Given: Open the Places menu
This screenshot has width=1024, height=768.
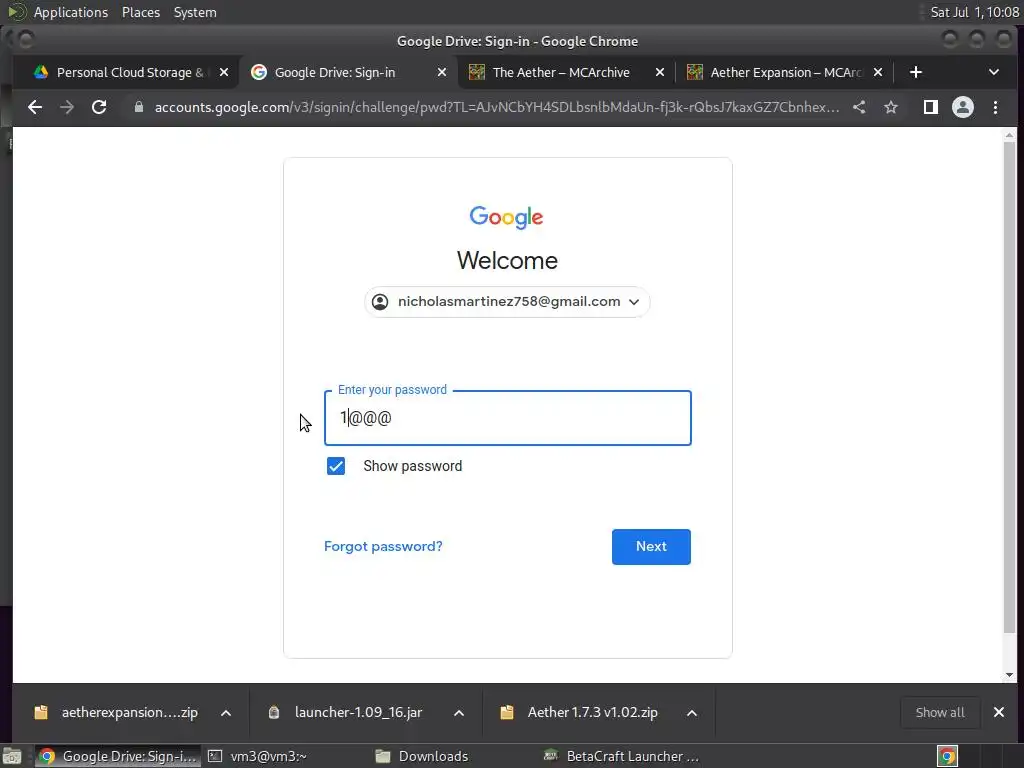Looking at the screenshot, I should [140, 12].
